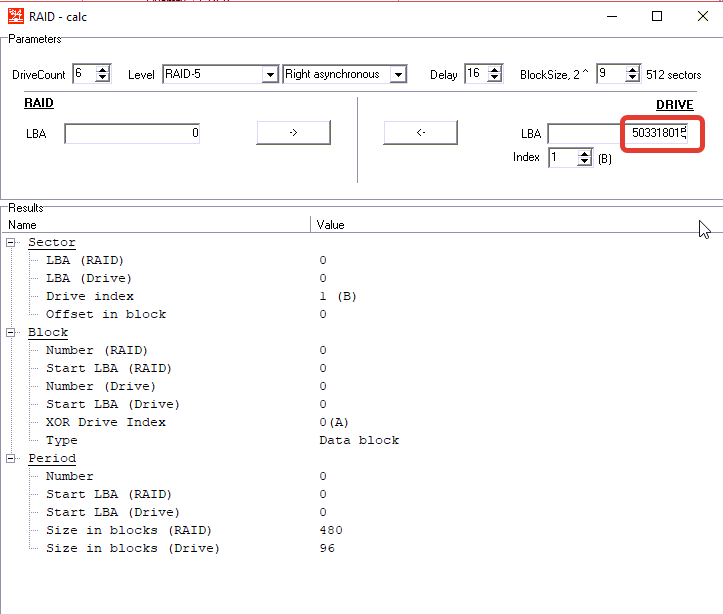This screenshot has height=614, width=723.
Task: Select the Size in blocks (RAID) row
Action: pos(128,530)
